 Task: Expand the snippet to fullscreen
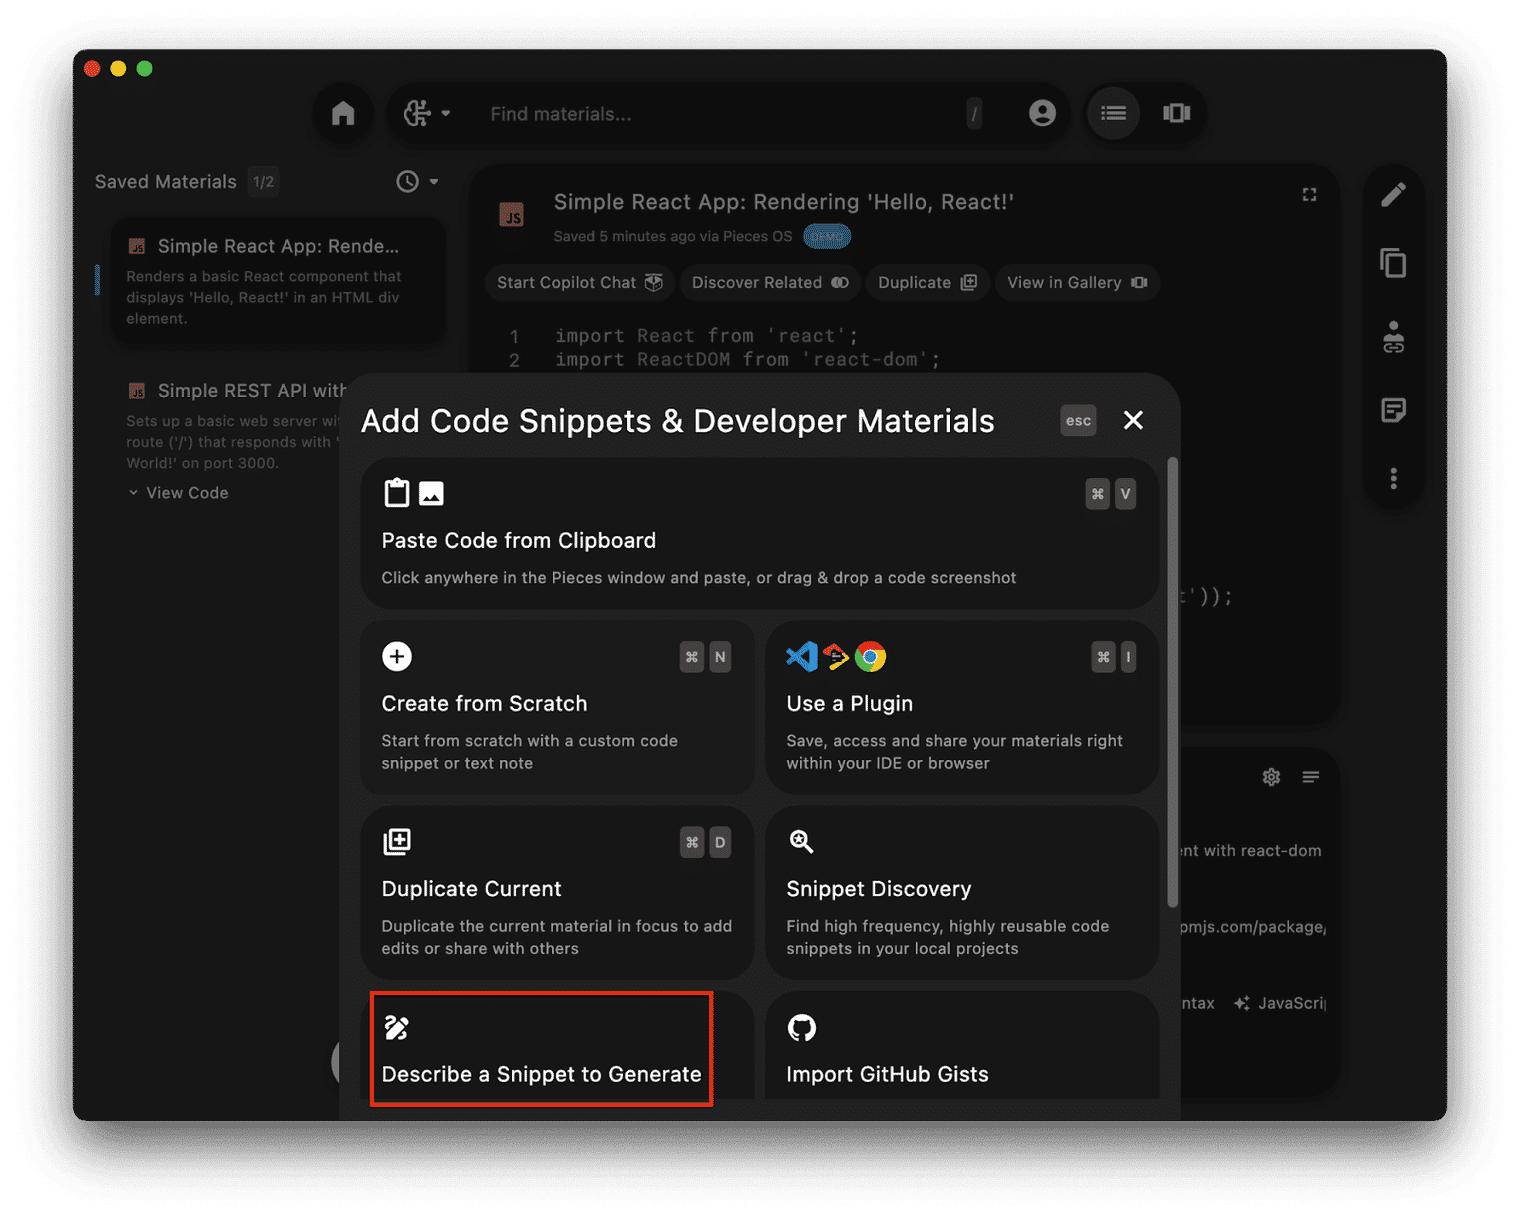point(1309,195)
